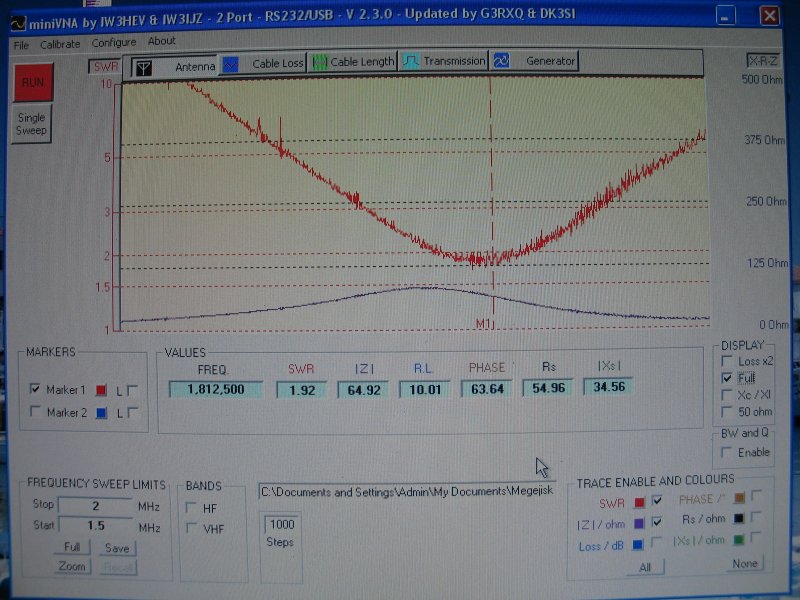Click the All traces button

coord(645,567)
